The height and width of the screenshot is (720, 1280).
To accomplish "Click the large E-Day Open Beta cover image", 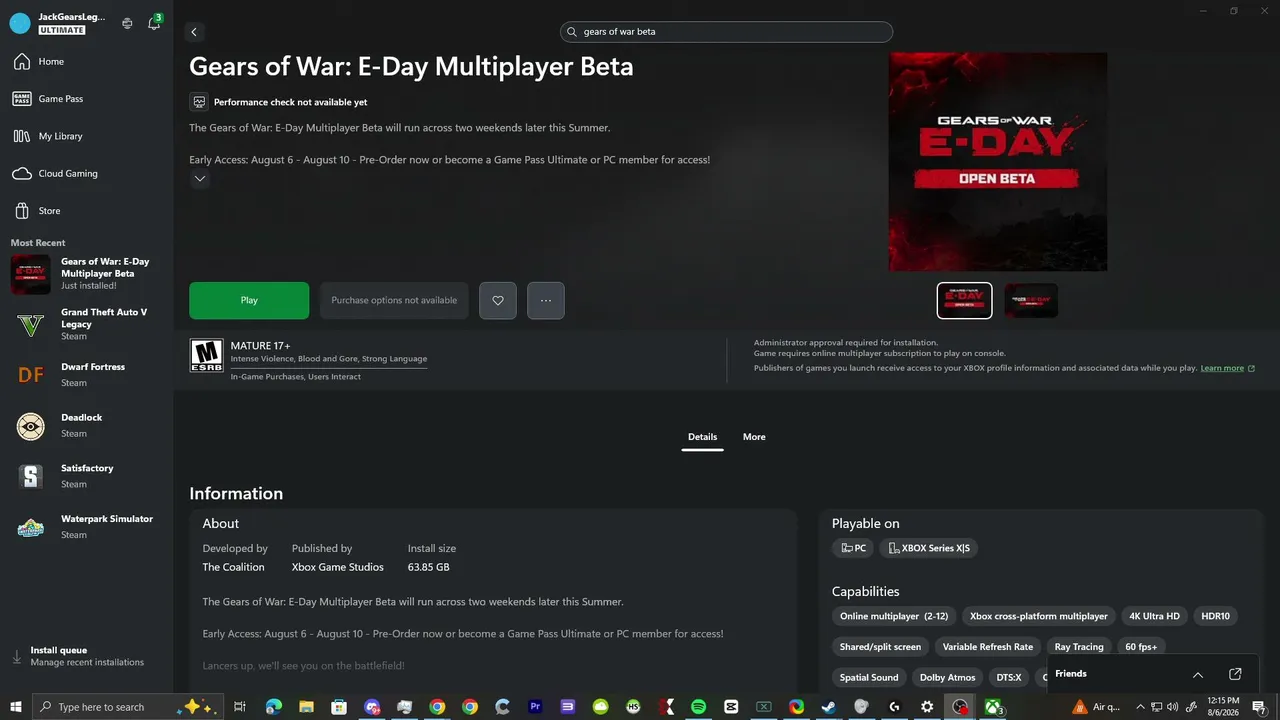I will (x=998, y=162).
